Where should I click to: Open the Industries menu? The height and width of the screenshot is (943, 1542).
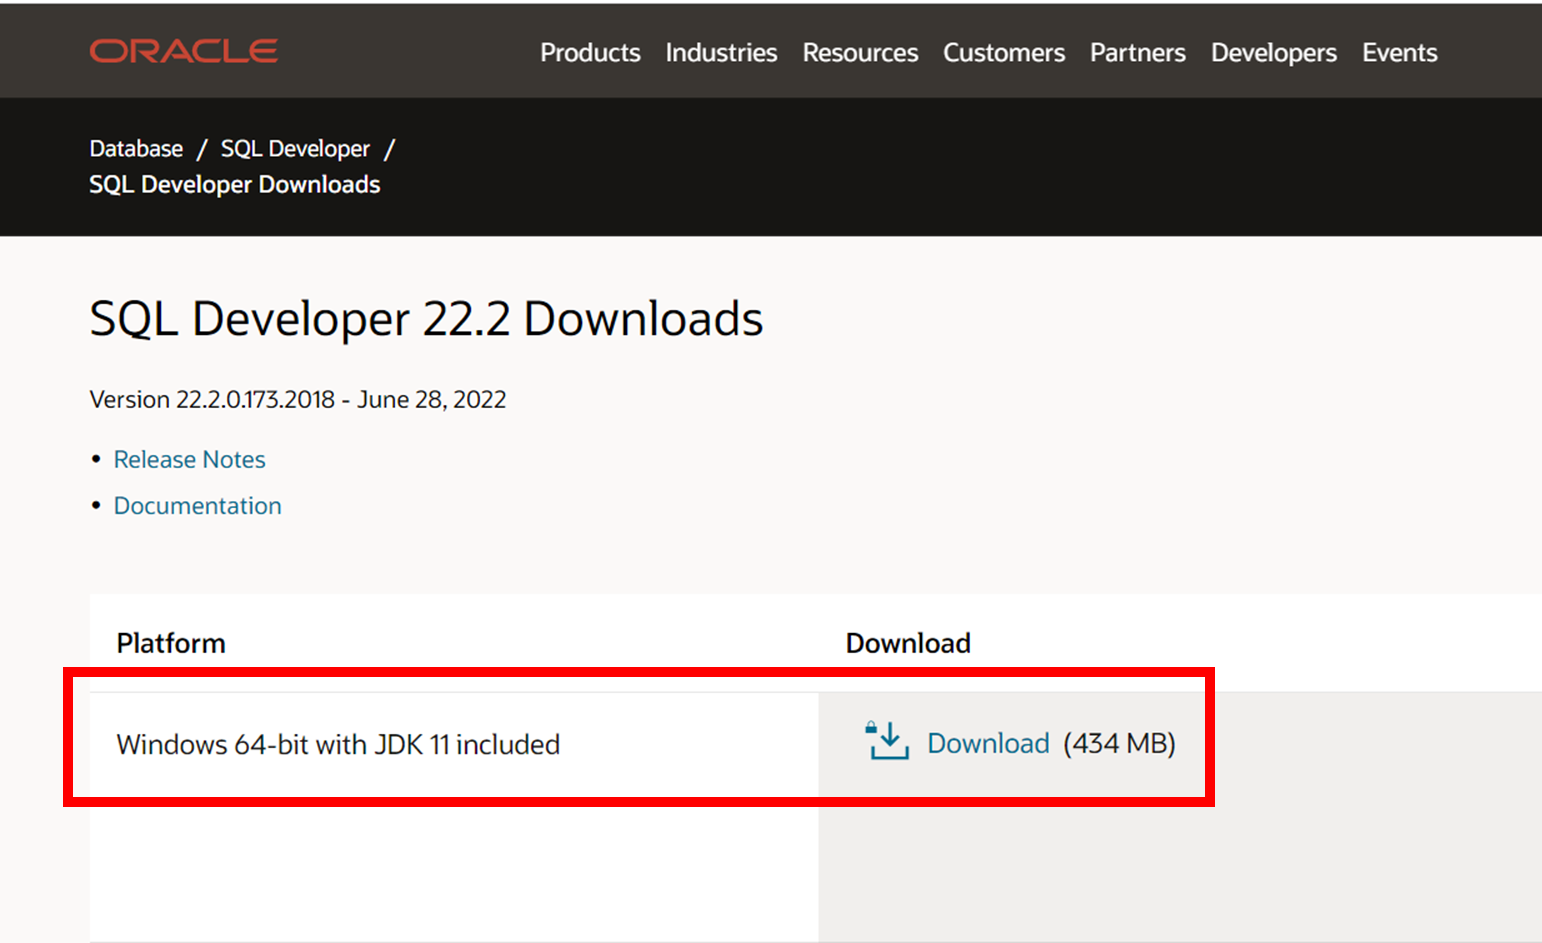pos(721,53)
